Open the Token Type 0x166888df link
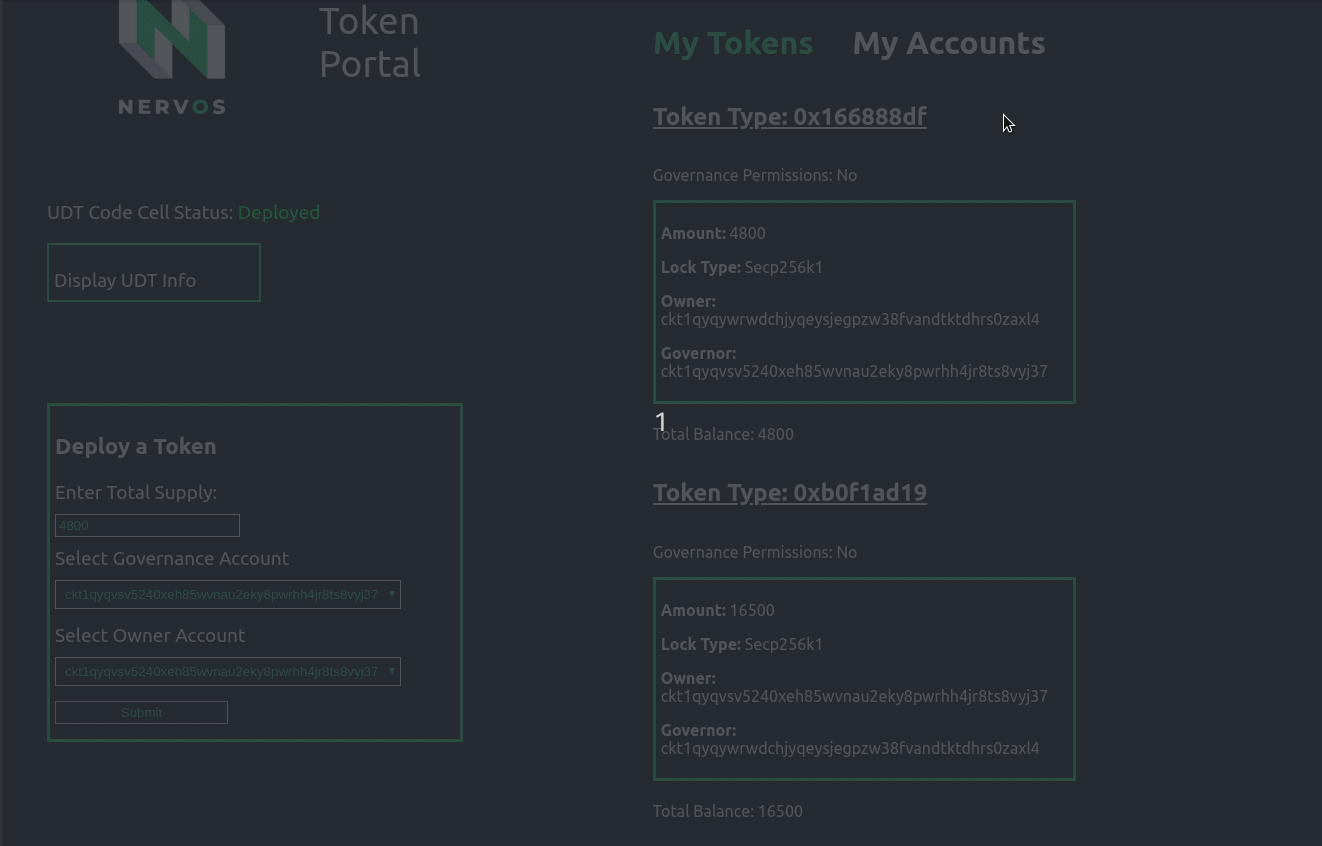 [790, 116]
